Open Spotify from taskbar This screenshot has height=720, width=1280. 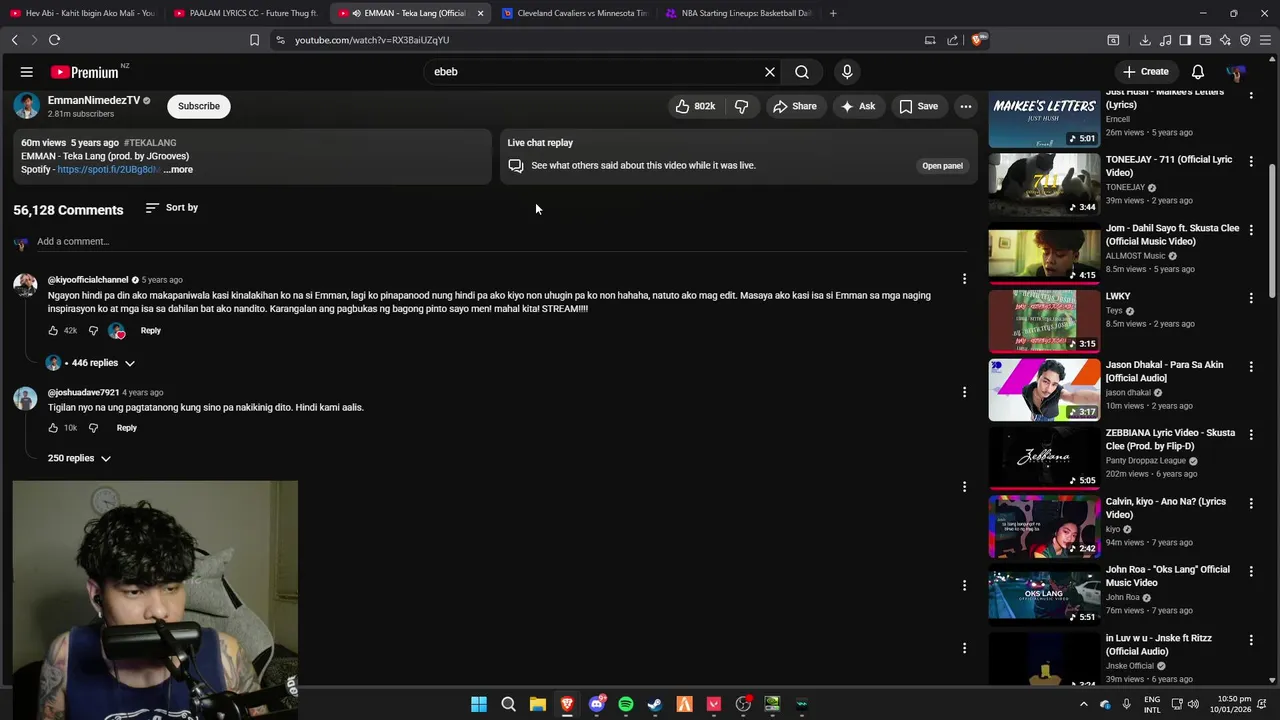626,704
